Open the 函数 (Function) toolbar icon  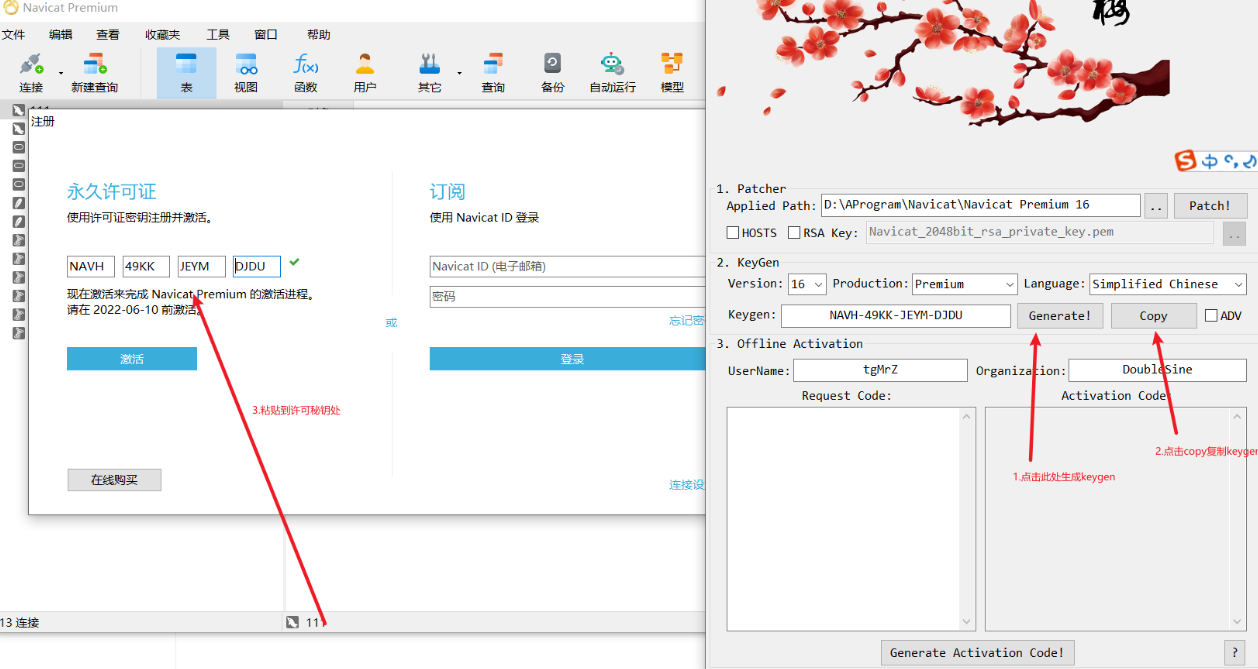(306, 72)
